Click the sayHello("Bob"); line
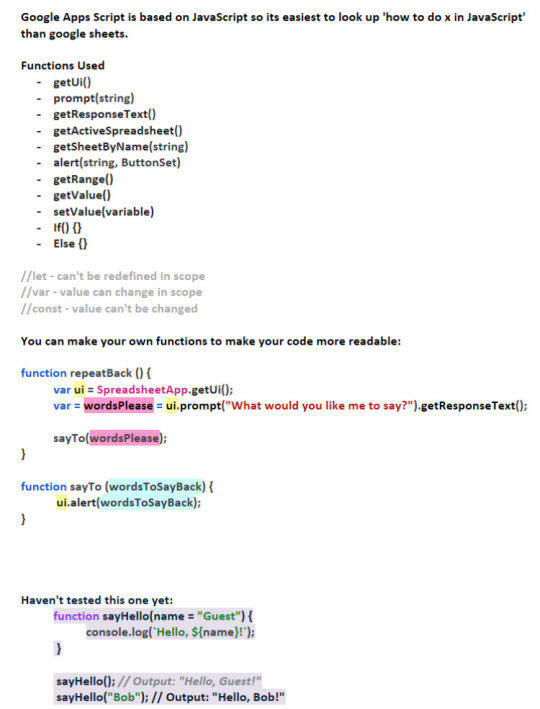This screenshot has width=540, height=709. pyautogui.click(x=170, y=697)
